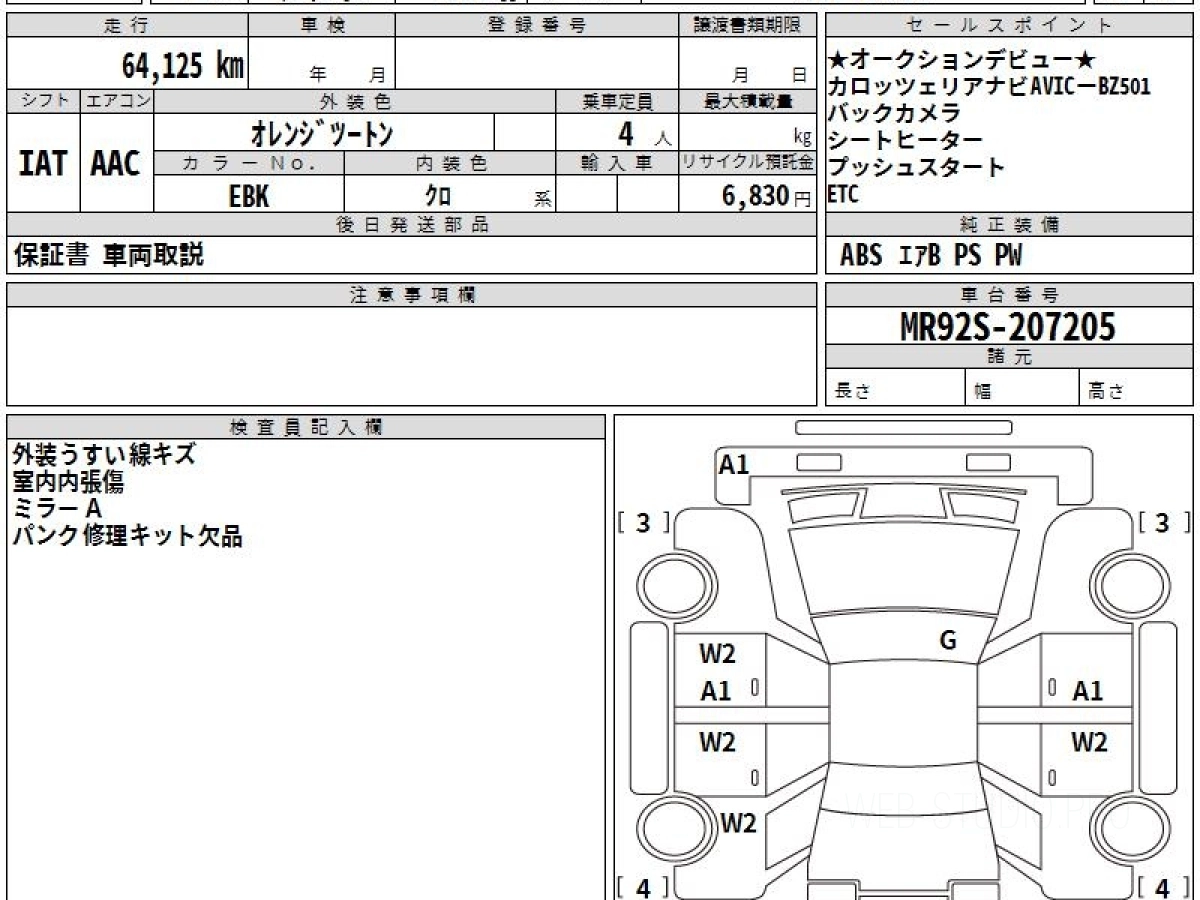
Task: Click the empty notes area under 注意事項欄
Action: (x=411, y=356)
